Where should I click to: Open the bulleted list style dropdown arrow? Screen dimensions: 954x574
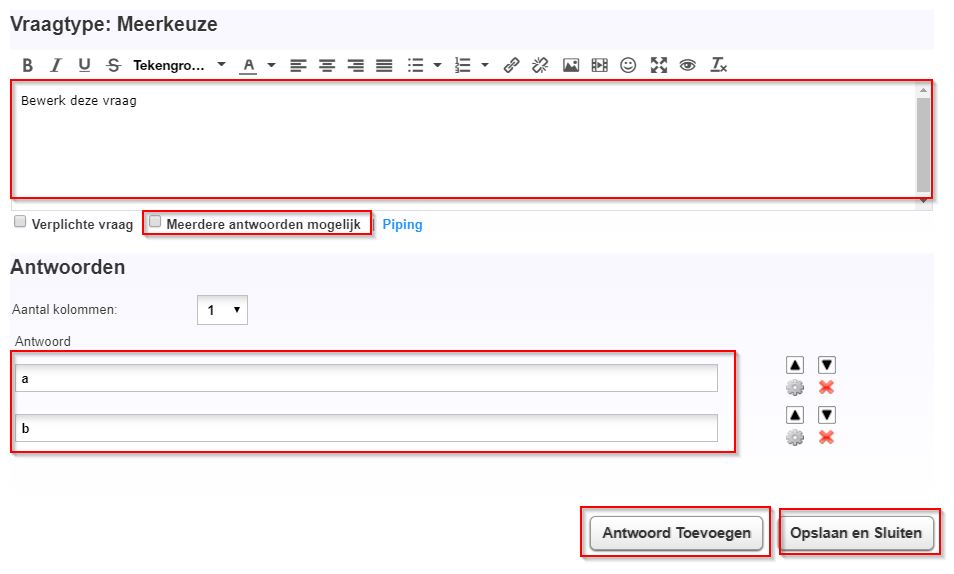pyautogui.click(x=438, y=66)
